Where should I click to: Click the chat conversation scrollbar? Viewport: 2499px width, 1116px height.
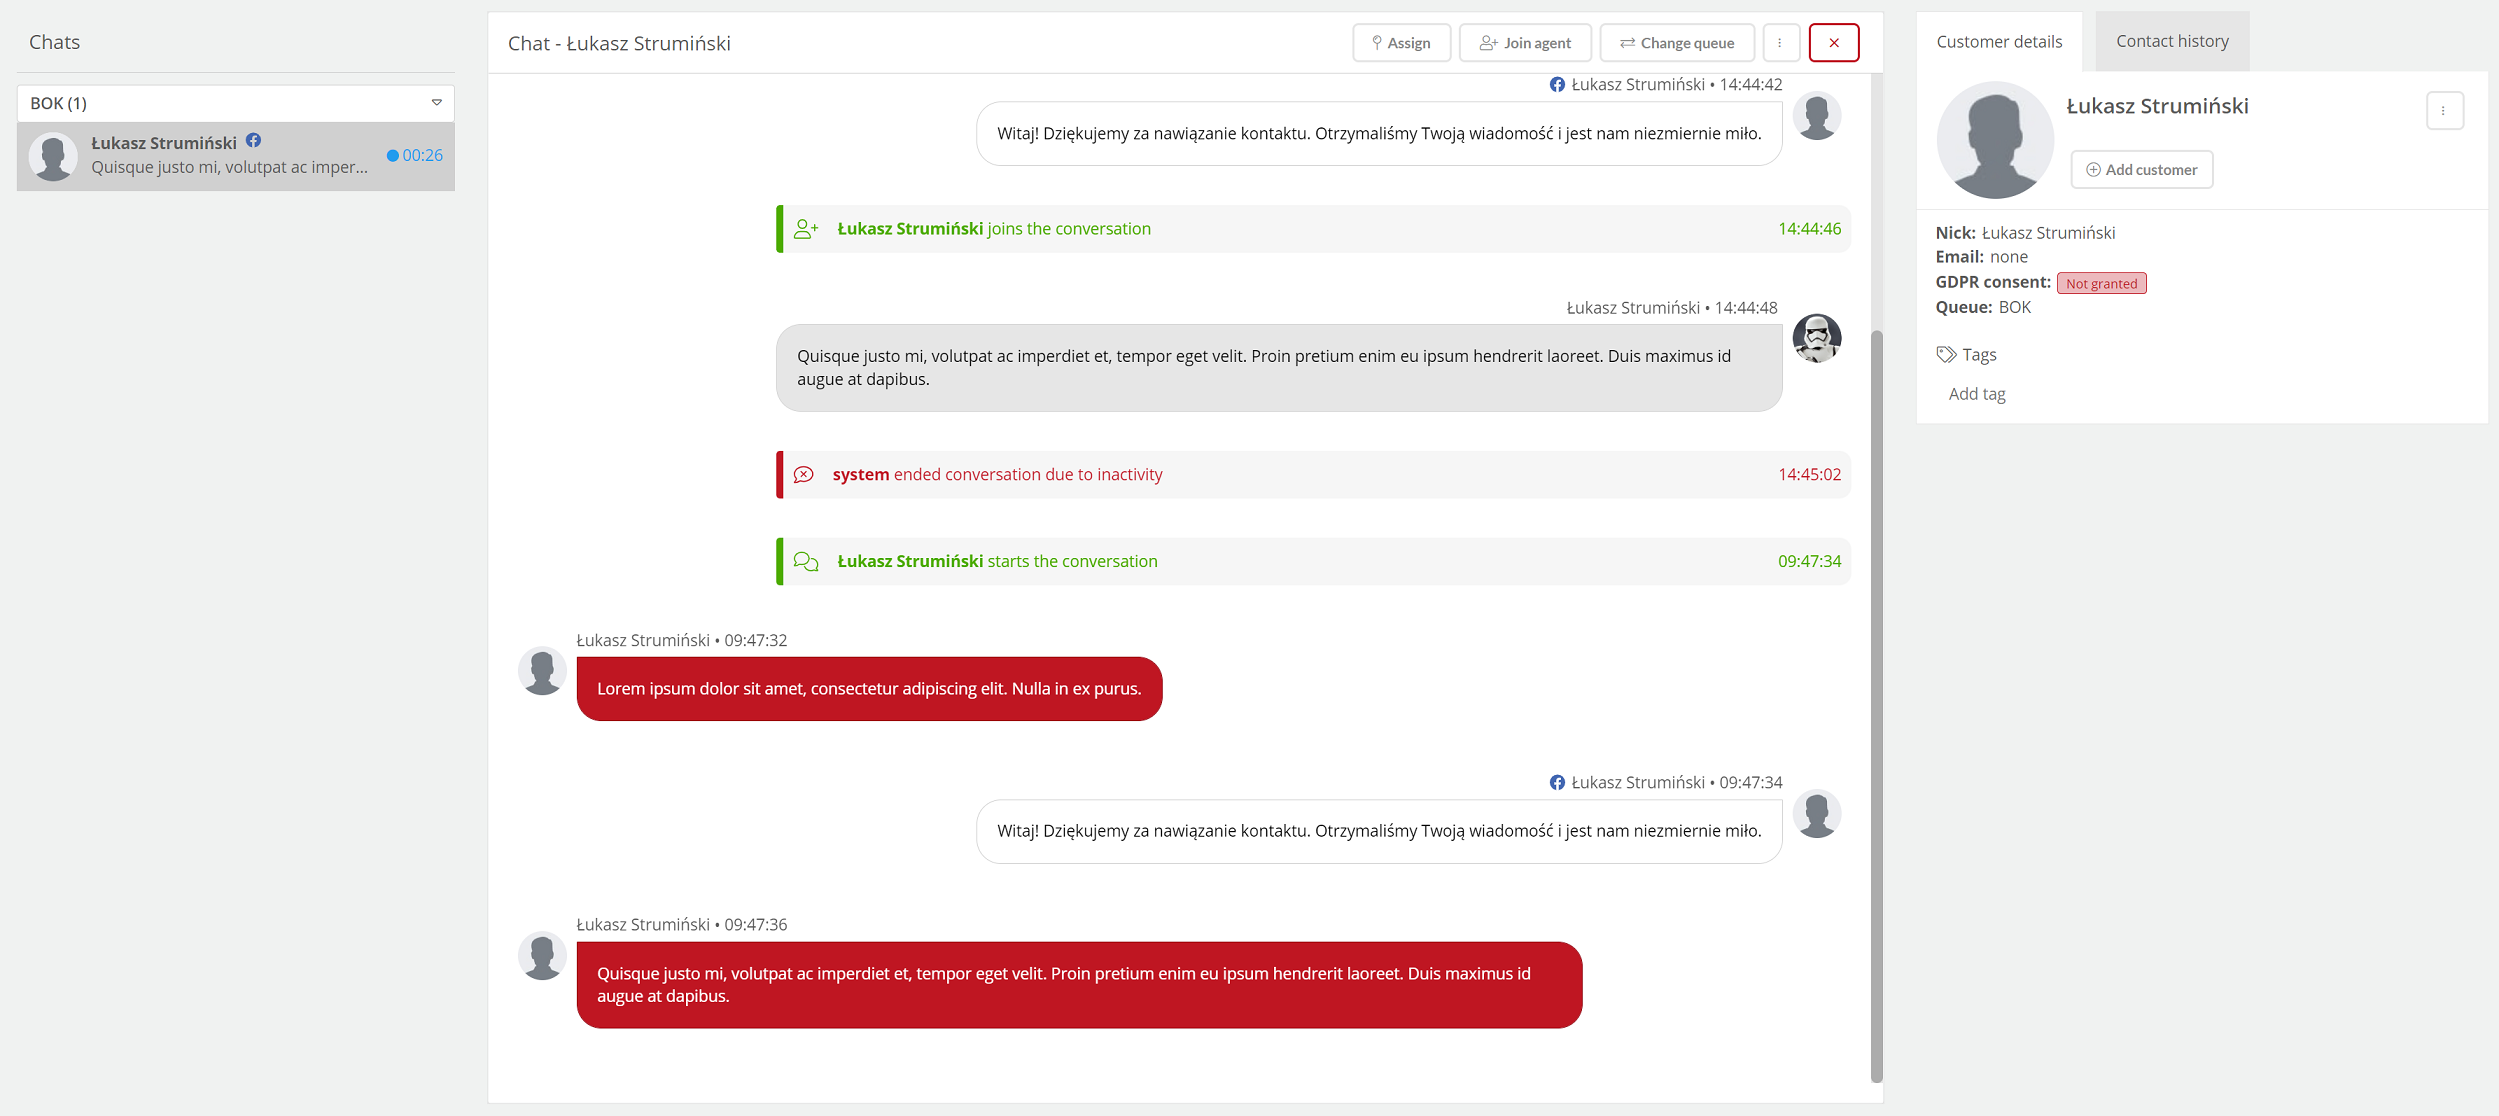click(x=1877, y=705)
